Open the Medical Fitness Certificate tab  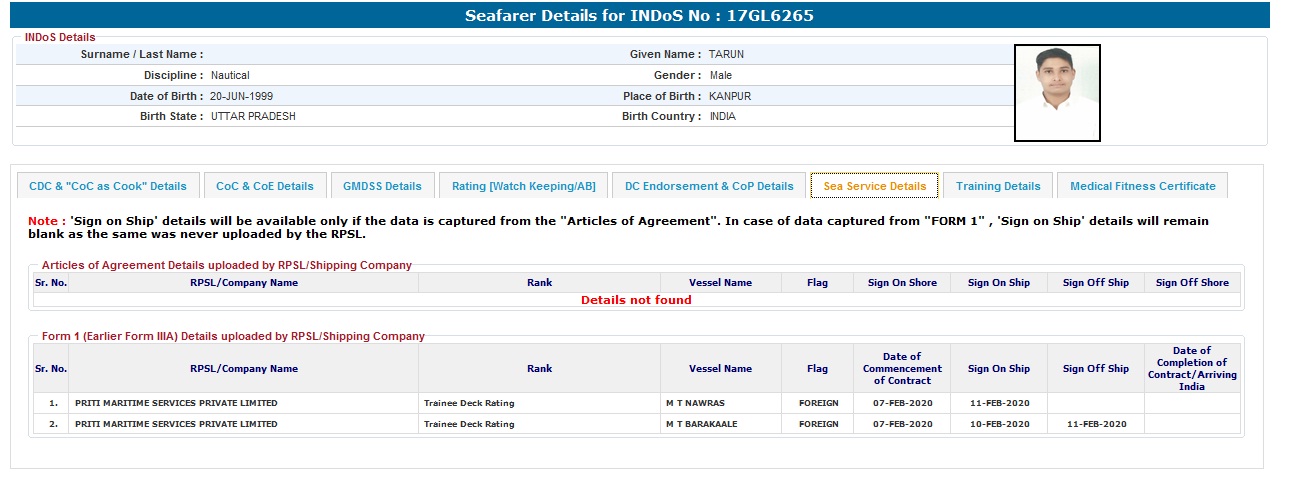point(1142,186)
